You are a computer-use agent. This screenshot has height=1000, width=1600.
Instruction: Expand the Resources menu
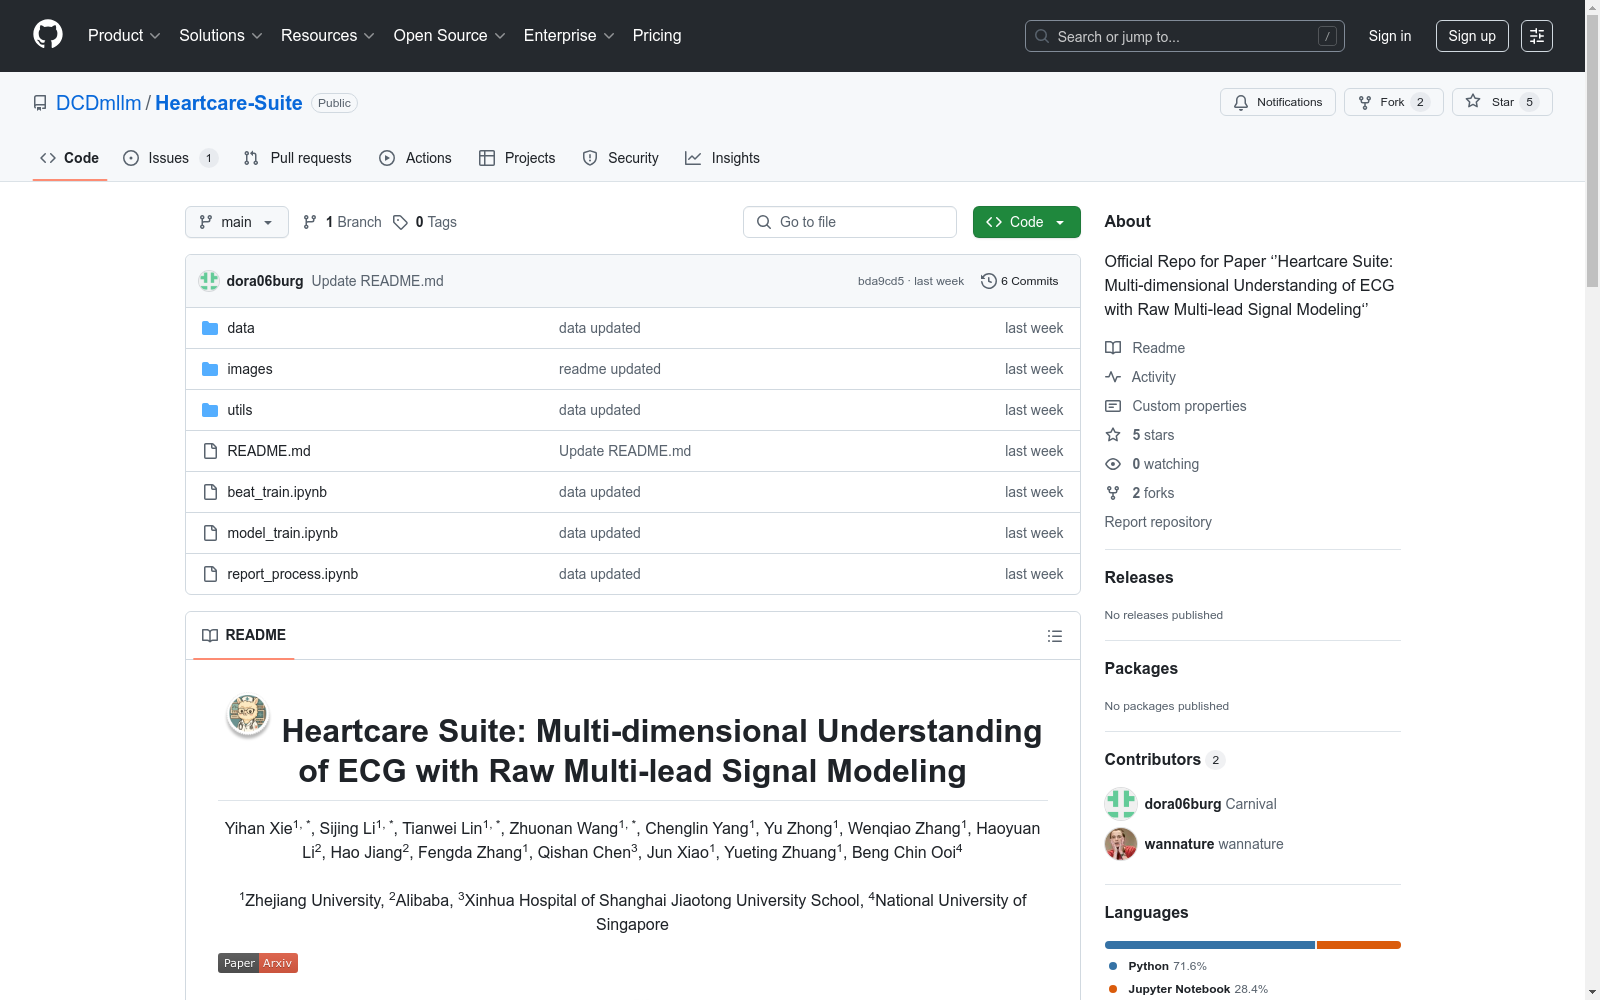click(328, 36)
